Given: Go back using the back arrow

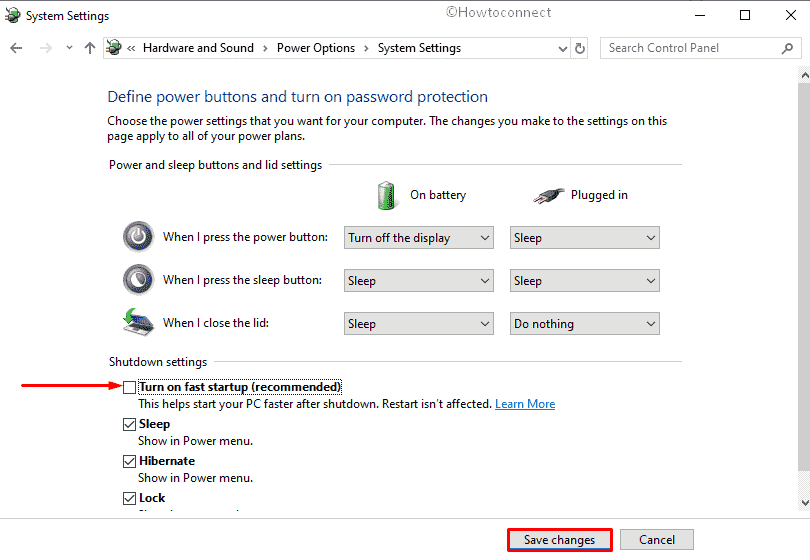Looking at the screenshot, I should 17,48.
